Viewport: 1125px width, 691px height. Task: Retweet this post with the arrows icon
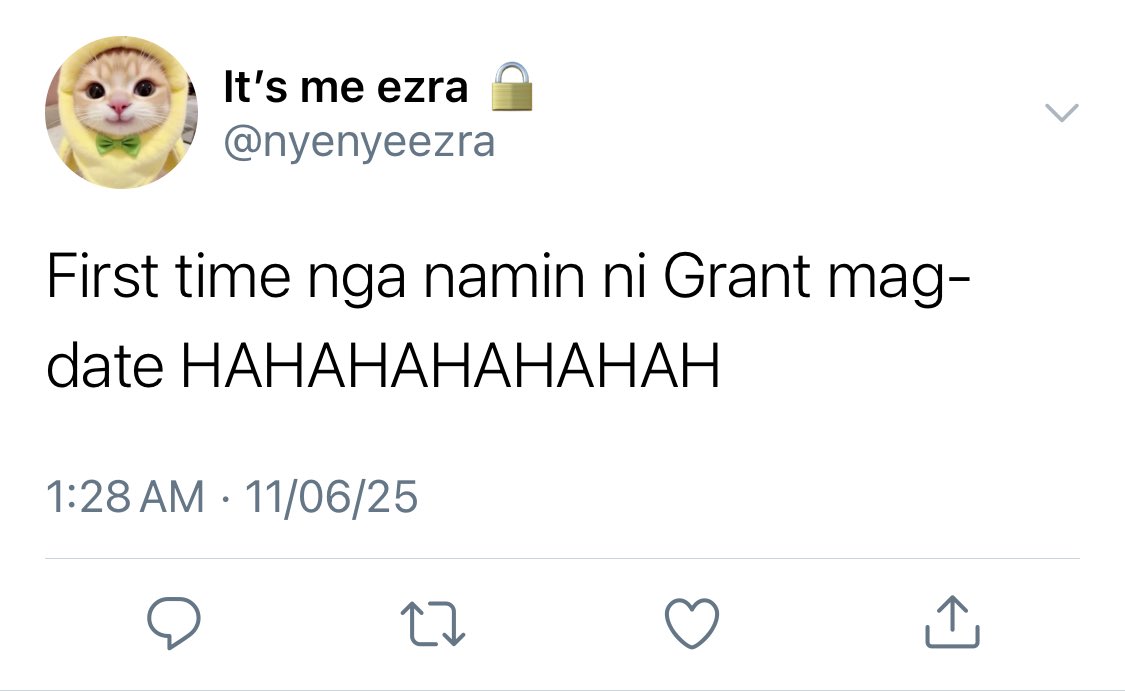433,624
